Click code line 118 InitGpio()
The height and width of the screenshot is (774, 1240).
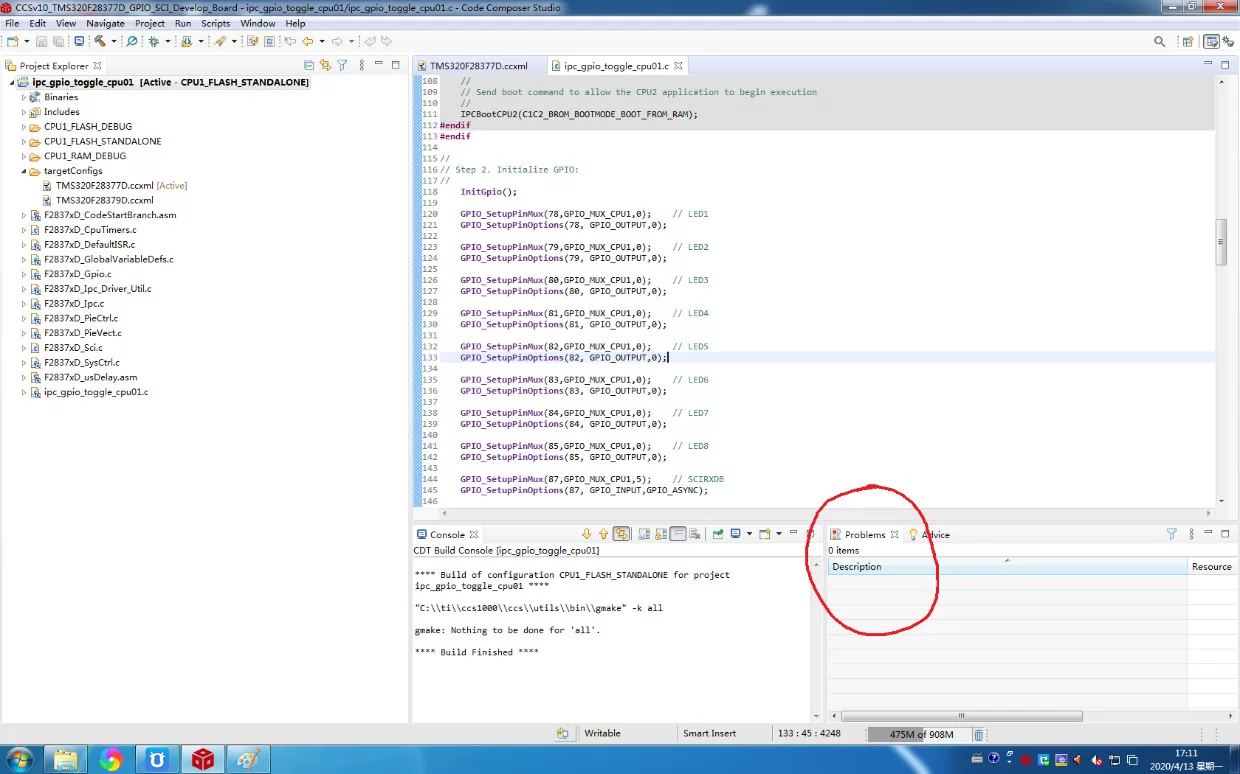(x=489, y=192)
